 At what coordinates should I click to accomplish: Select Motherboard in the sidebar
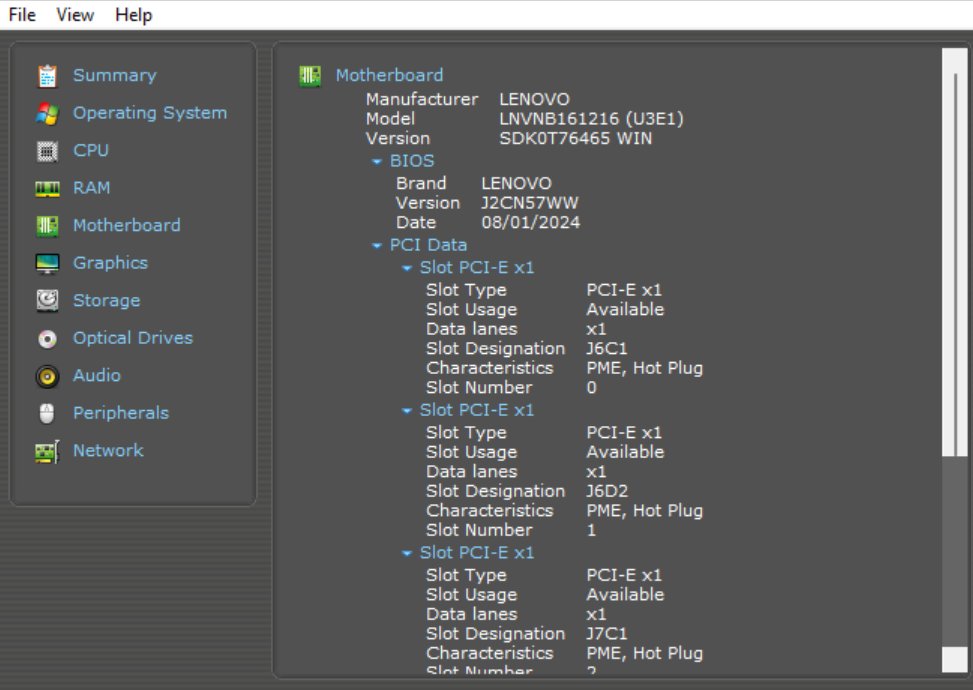click(127, 225)
